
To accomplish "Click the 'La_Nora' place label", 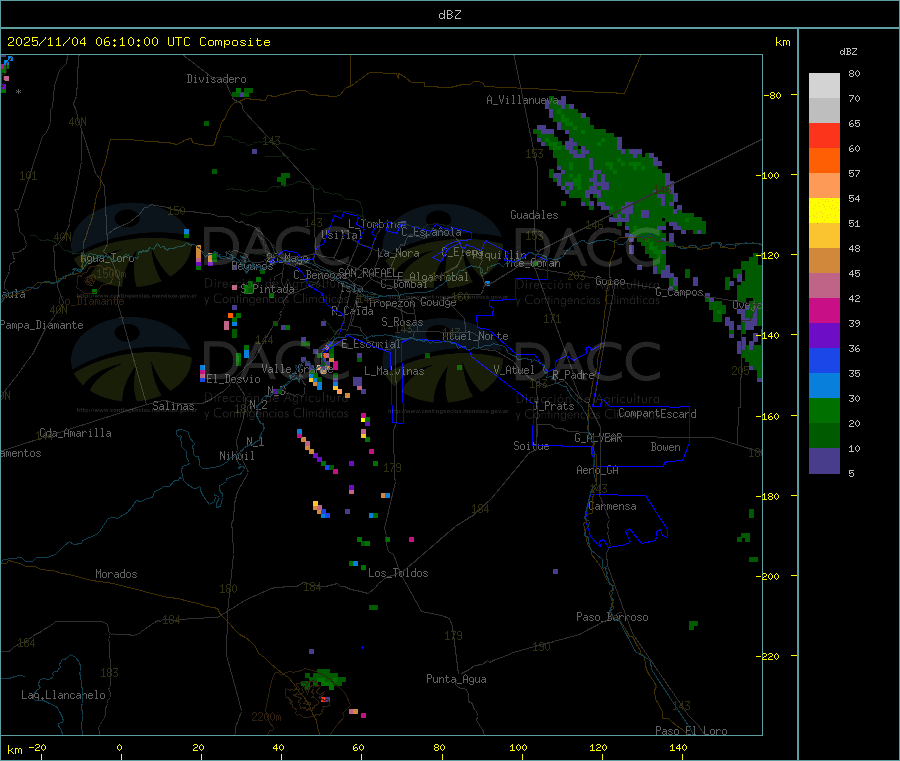I will point(398,253).
